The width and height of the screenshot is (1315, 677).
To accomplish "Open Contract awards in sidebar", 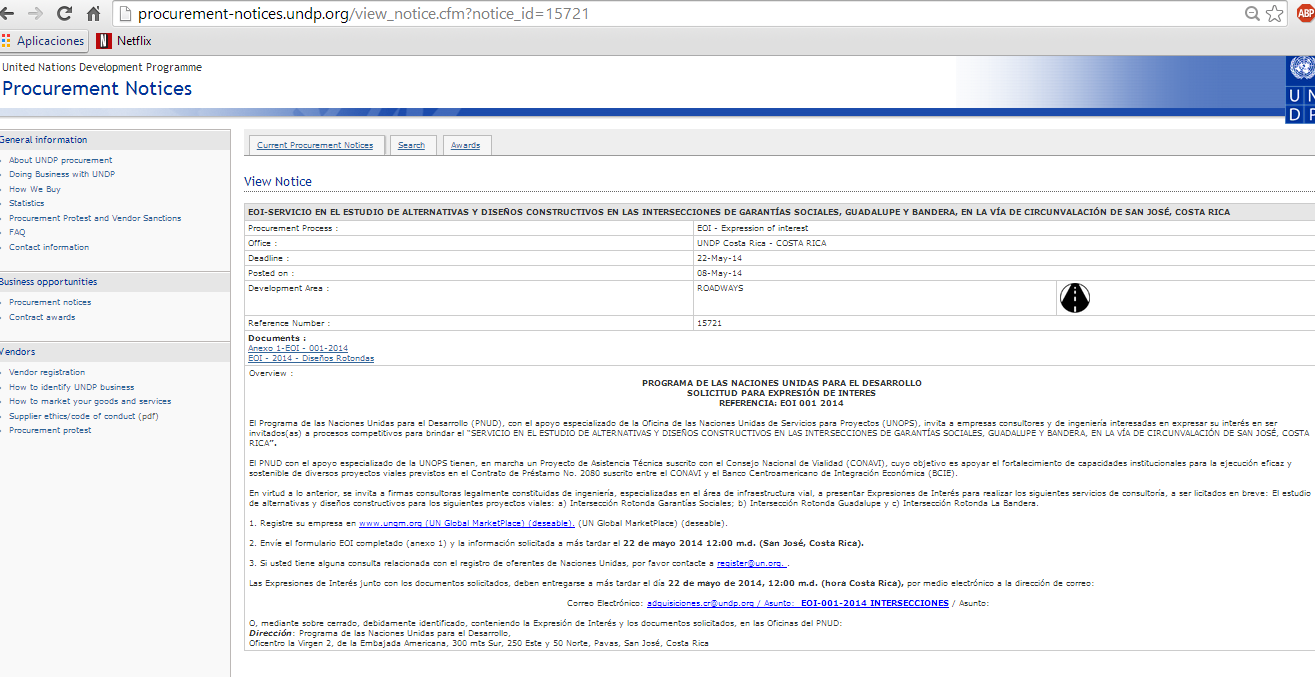I will pyautogui.click(x=42, y=317).
